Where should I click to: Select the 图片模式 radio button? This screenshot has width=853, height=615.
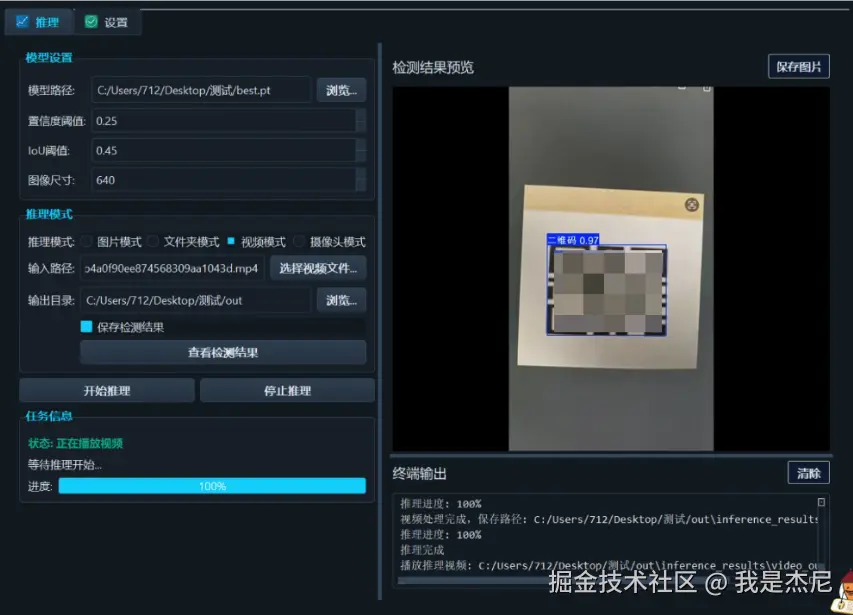tap(86, 241)
